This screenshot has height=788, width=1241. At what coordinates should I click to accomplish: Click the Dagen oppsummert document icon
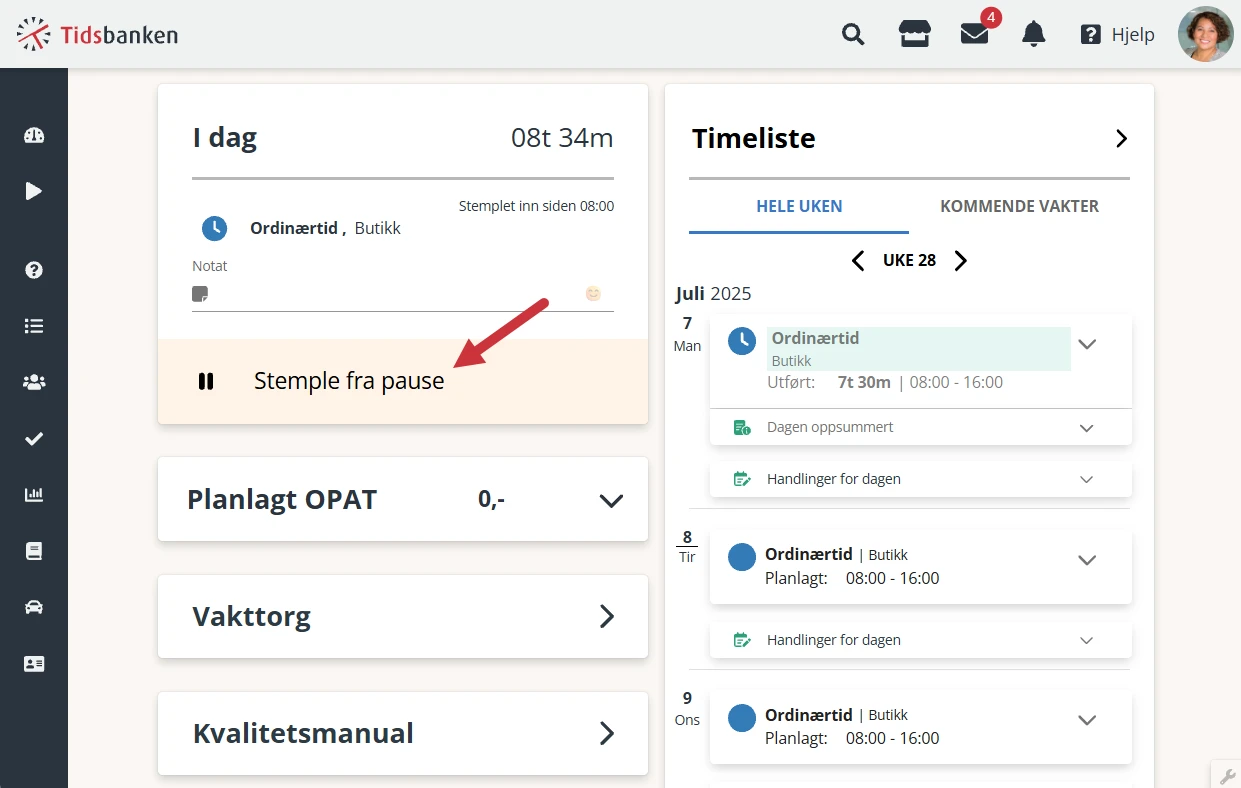(742, 427)
